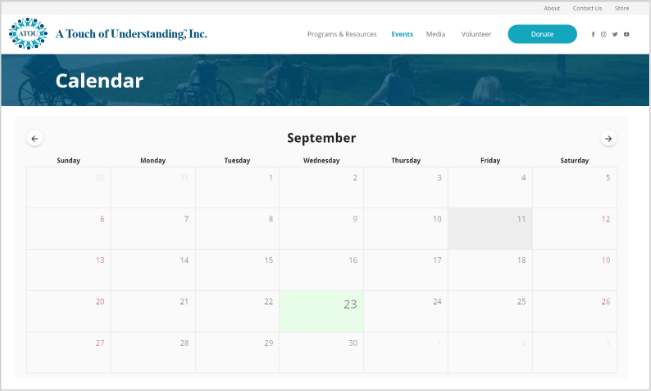Click the Donate button
Screen dimensions: 651x391
tap(542, 34)
